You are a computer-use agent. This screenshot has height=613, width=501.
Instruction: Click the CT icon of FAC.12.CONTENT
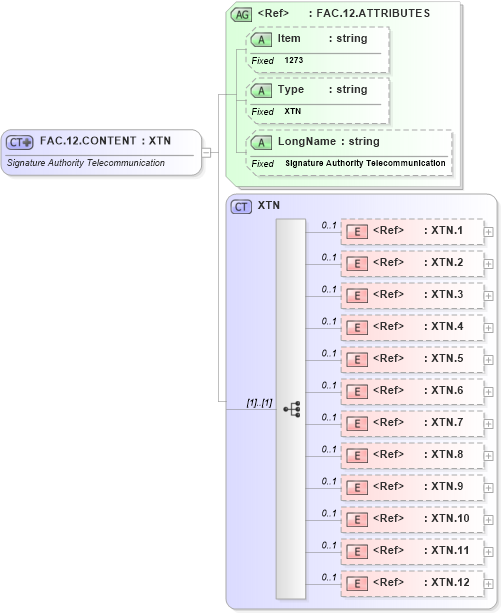(19, 142)
